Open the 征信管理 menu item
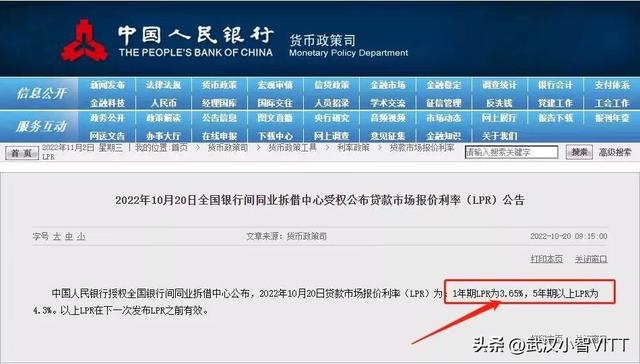Viewport: 640px width, 364px height. (444, 103)
